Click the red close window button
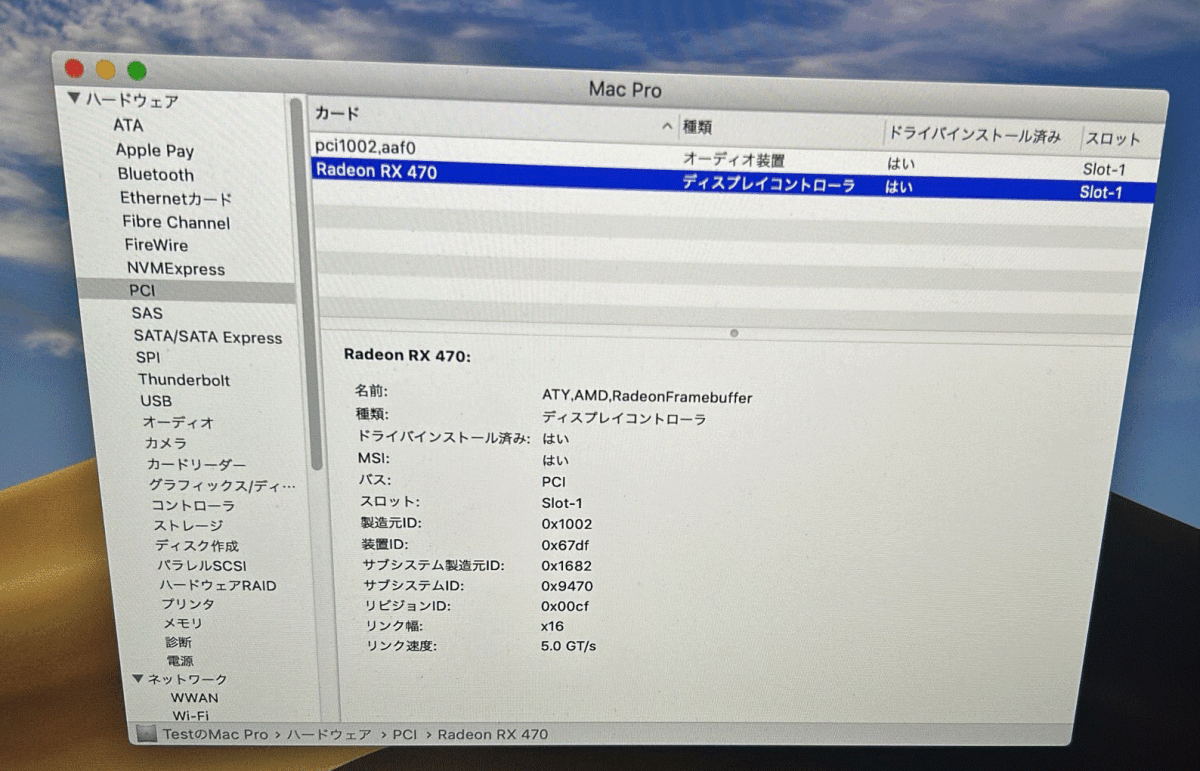This screenshot has height=771, width=1200. click(74, 69)
